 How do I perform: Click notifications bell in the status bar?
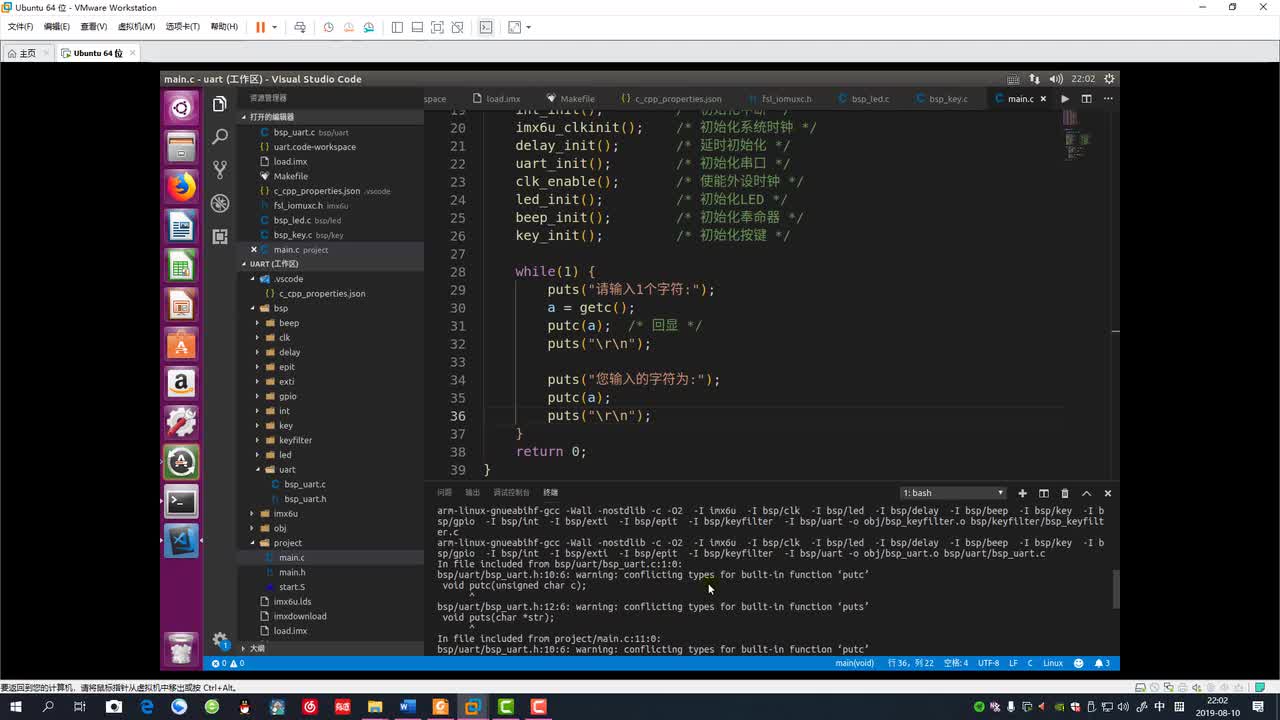pos(1101,663)
